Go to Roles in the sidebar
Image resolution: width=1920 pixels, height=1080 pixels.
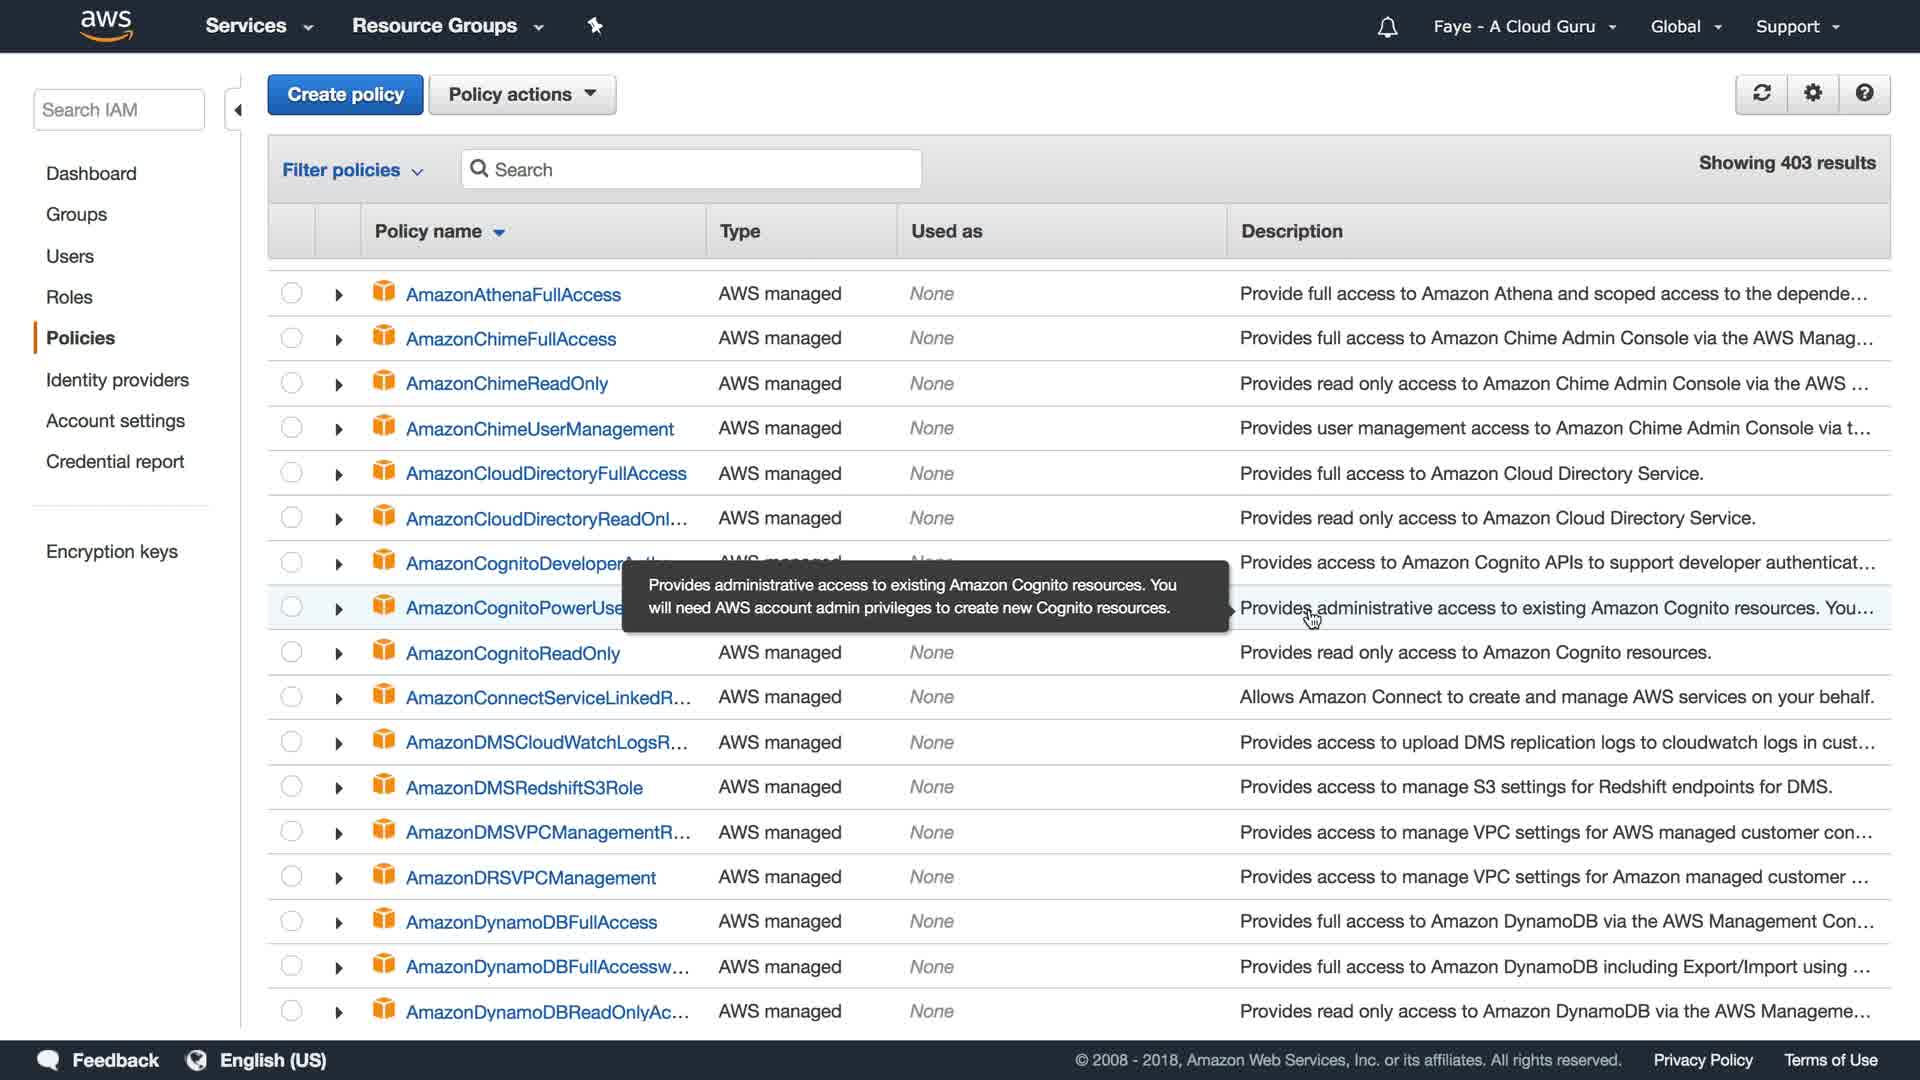click(x=69, y=297)
